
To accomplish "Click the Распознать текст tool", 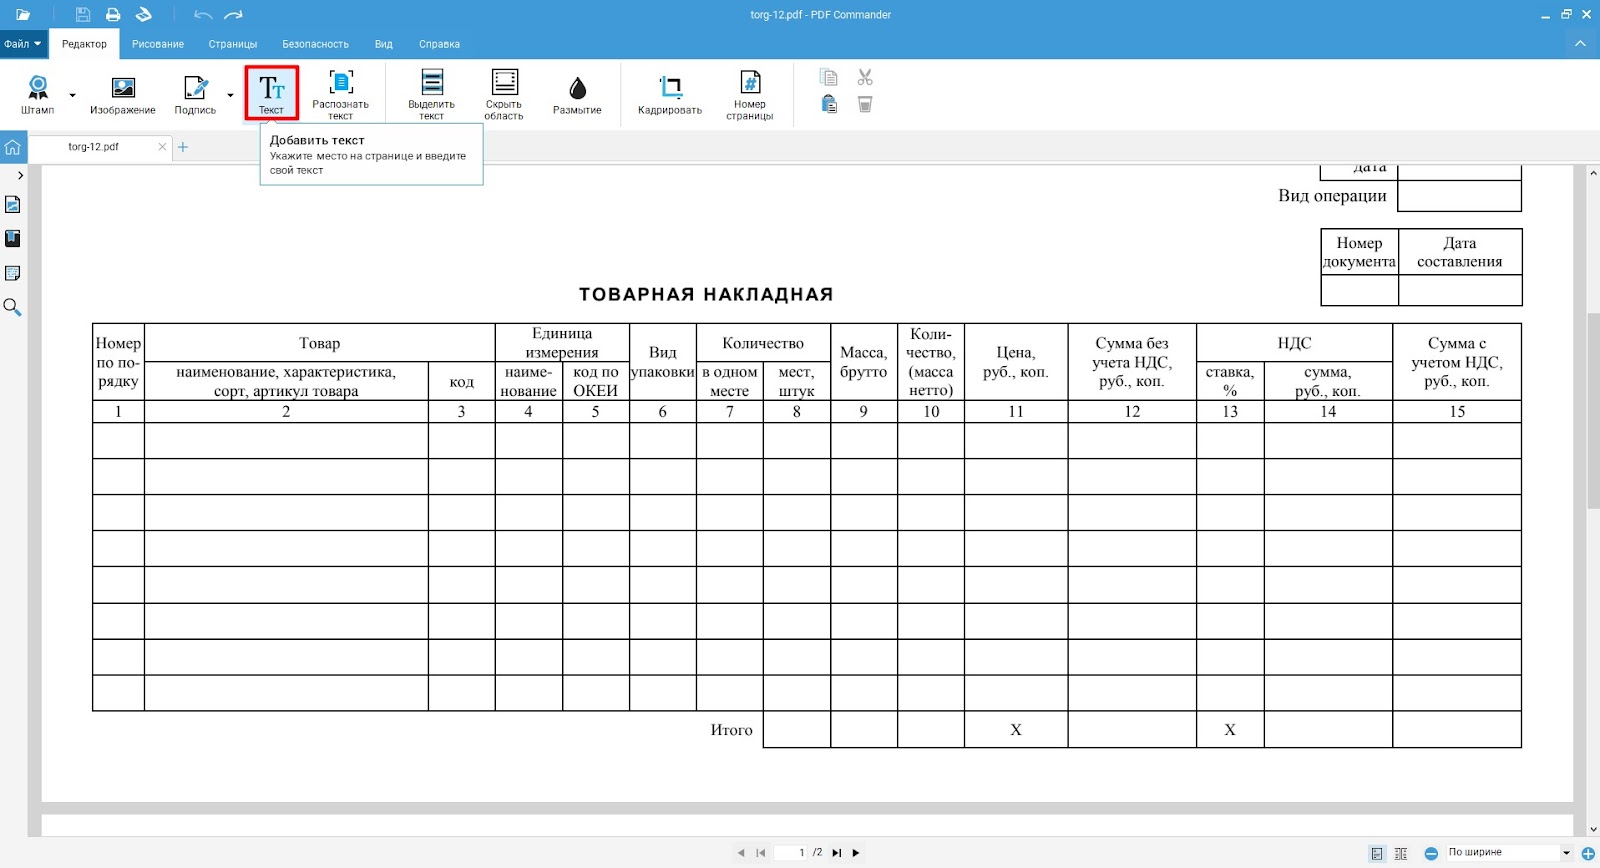I will point(340,95).
